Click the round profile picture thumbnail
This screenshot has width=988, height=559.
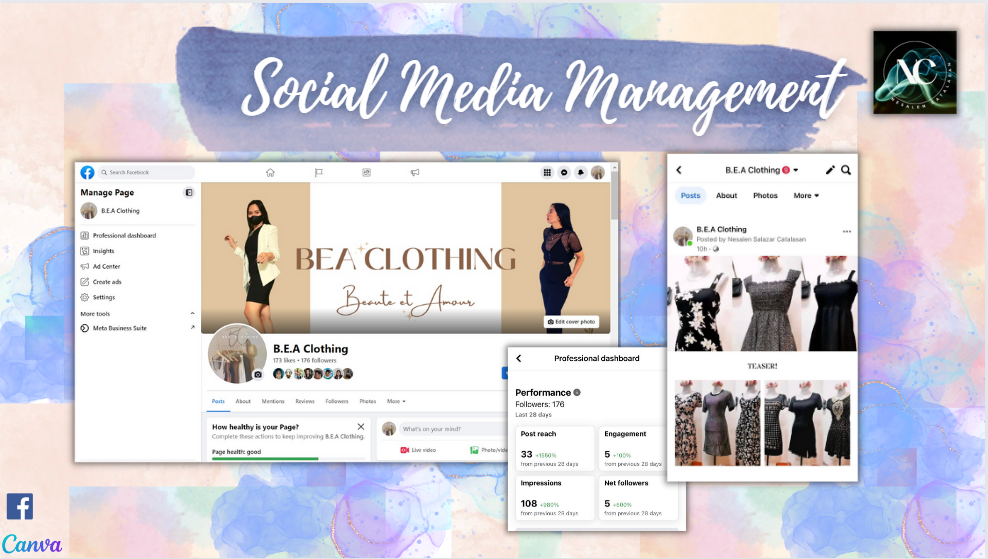click(x=238, y=354)
